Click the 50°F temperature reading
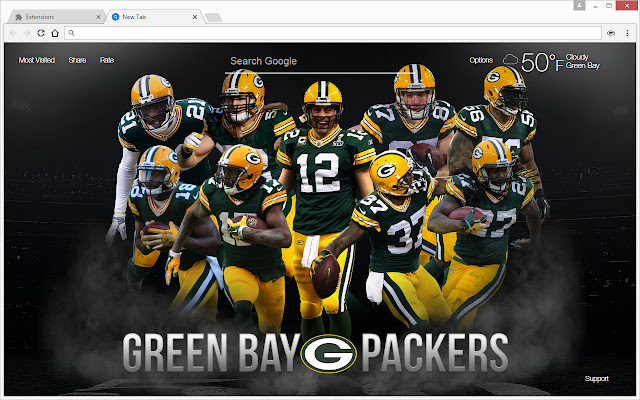 click(542, 62)
